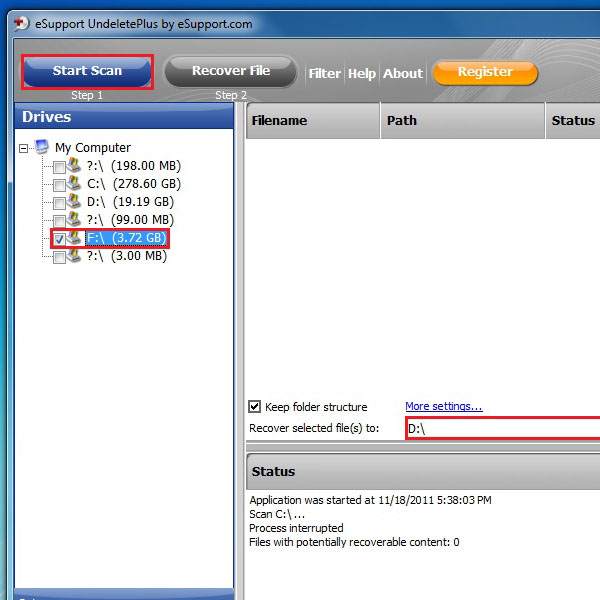600x600 pixels.
Task: Open the Help menu
Action: [362, 73]
